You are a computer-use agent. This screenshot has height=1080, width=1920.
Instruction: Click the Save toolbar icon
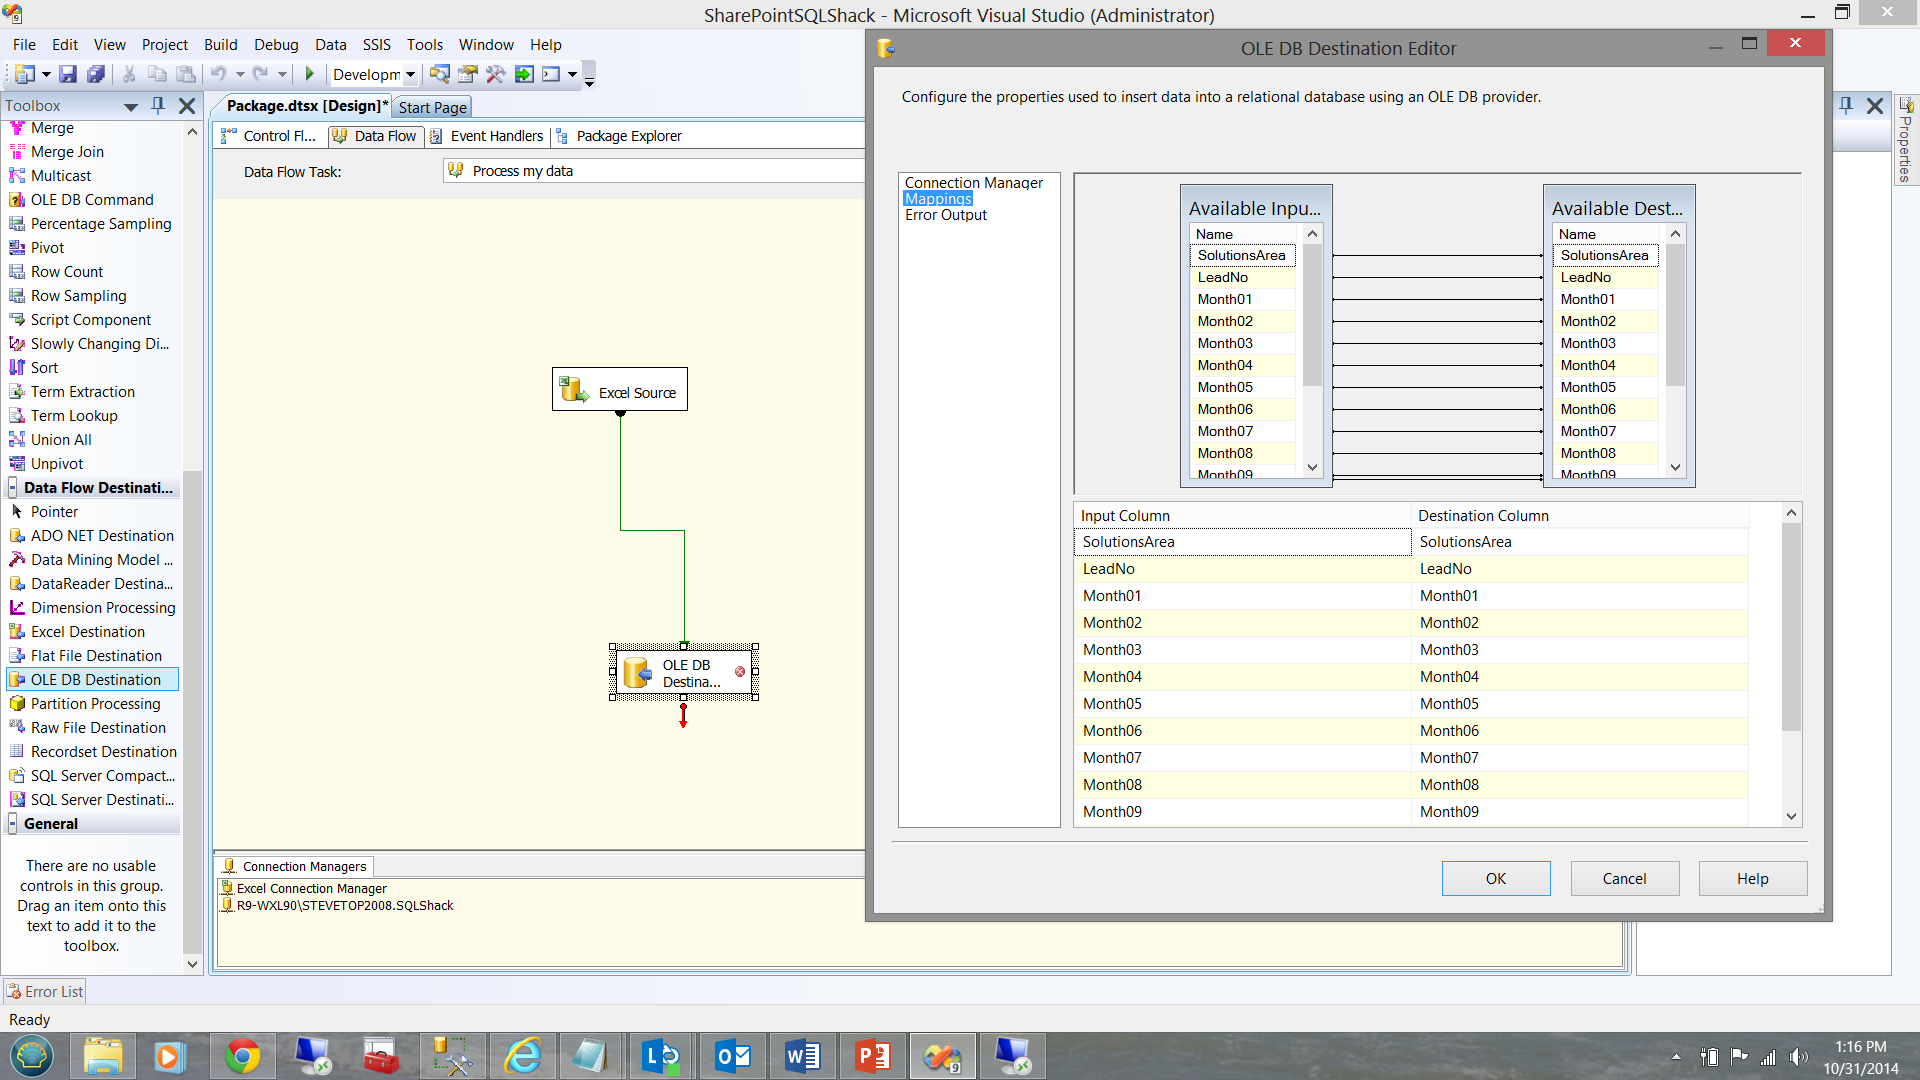click(68, 74)
